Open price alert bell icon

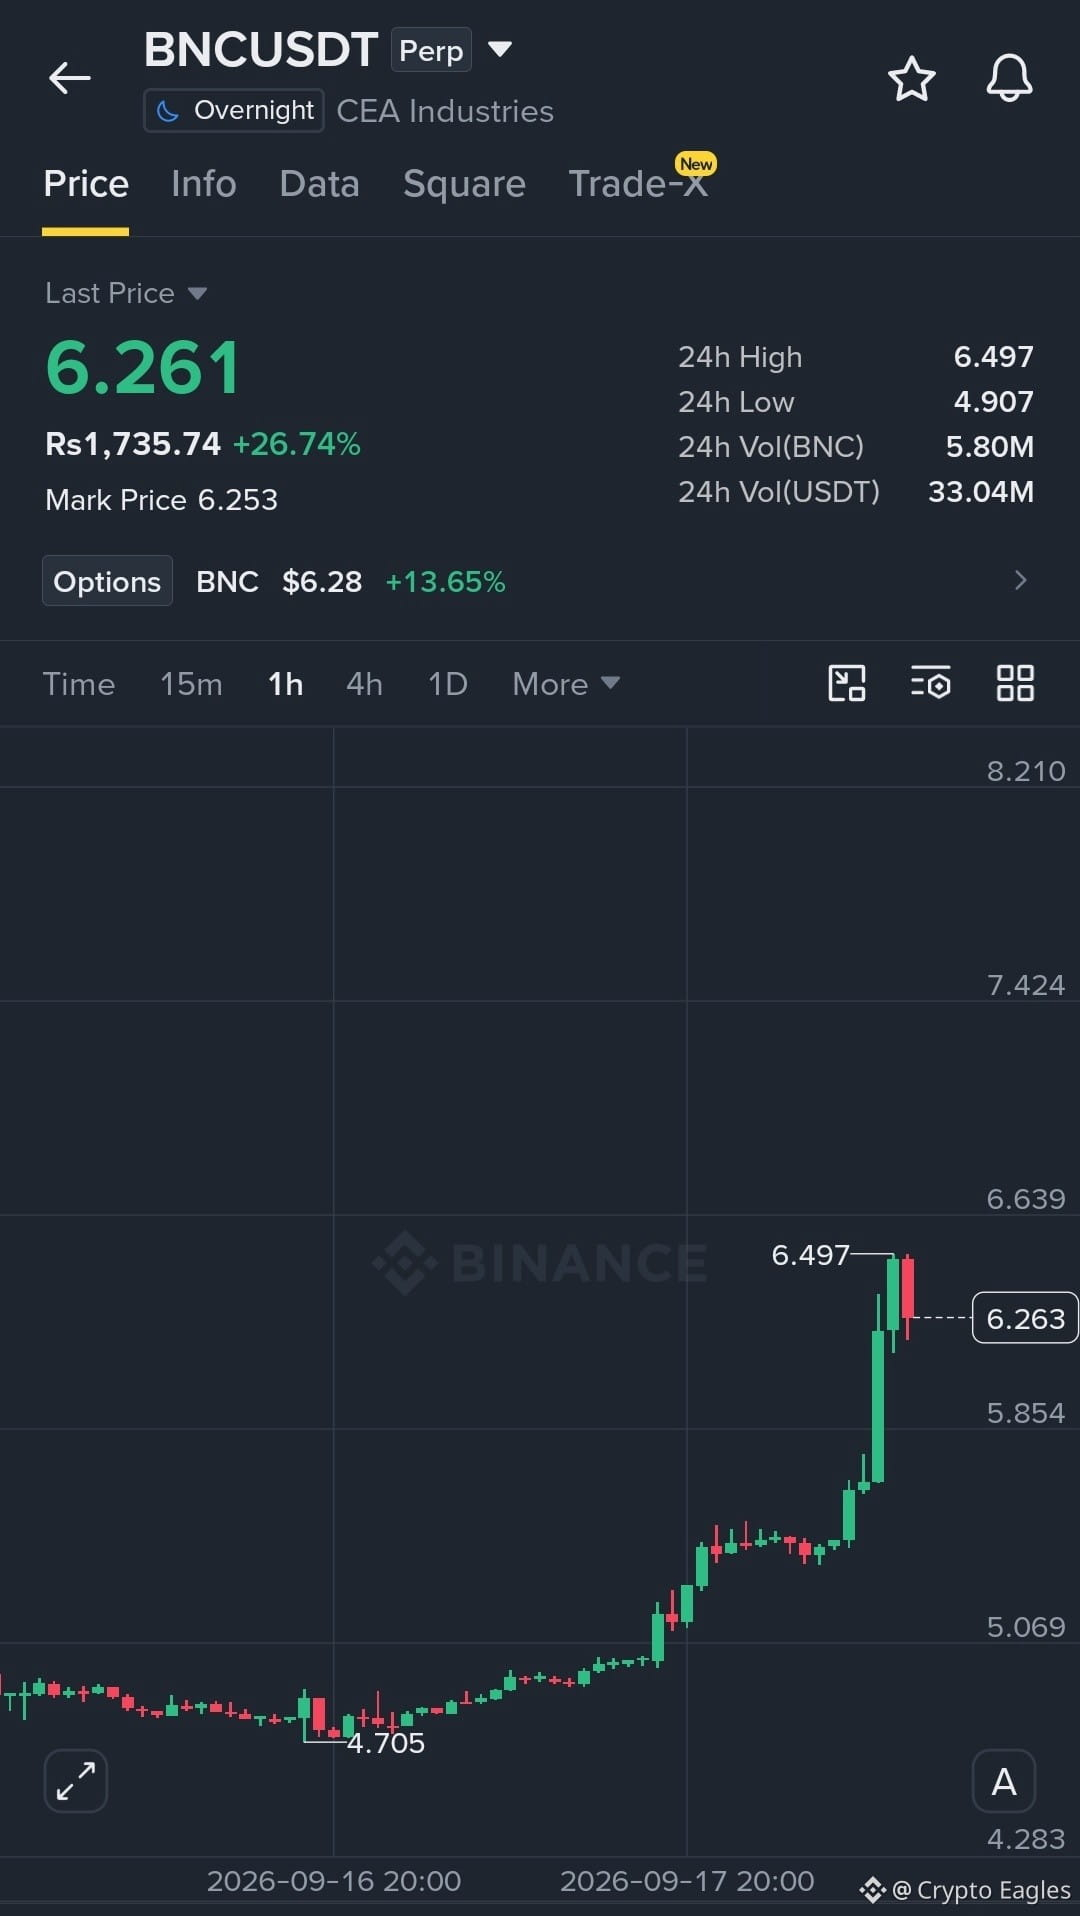[x=1009, y=78]
